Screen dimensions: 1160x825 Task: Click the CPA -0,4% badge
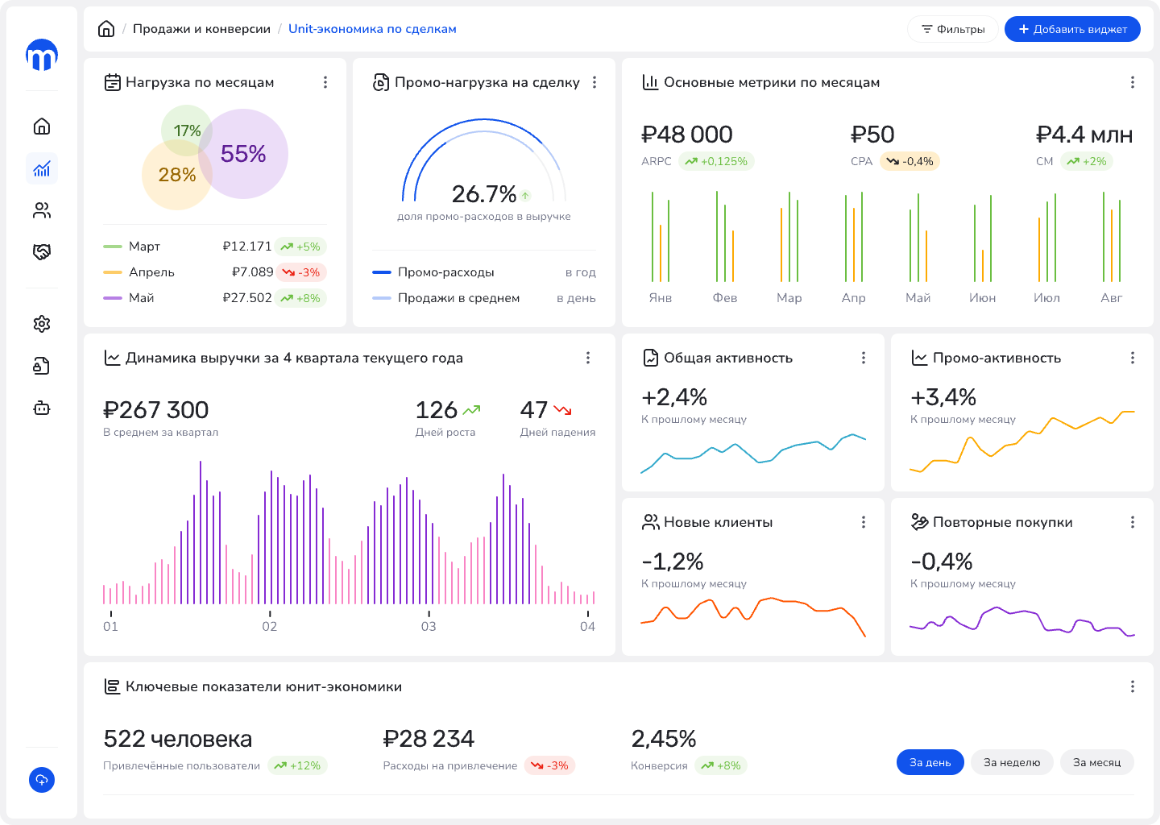(x=910, y=161)
